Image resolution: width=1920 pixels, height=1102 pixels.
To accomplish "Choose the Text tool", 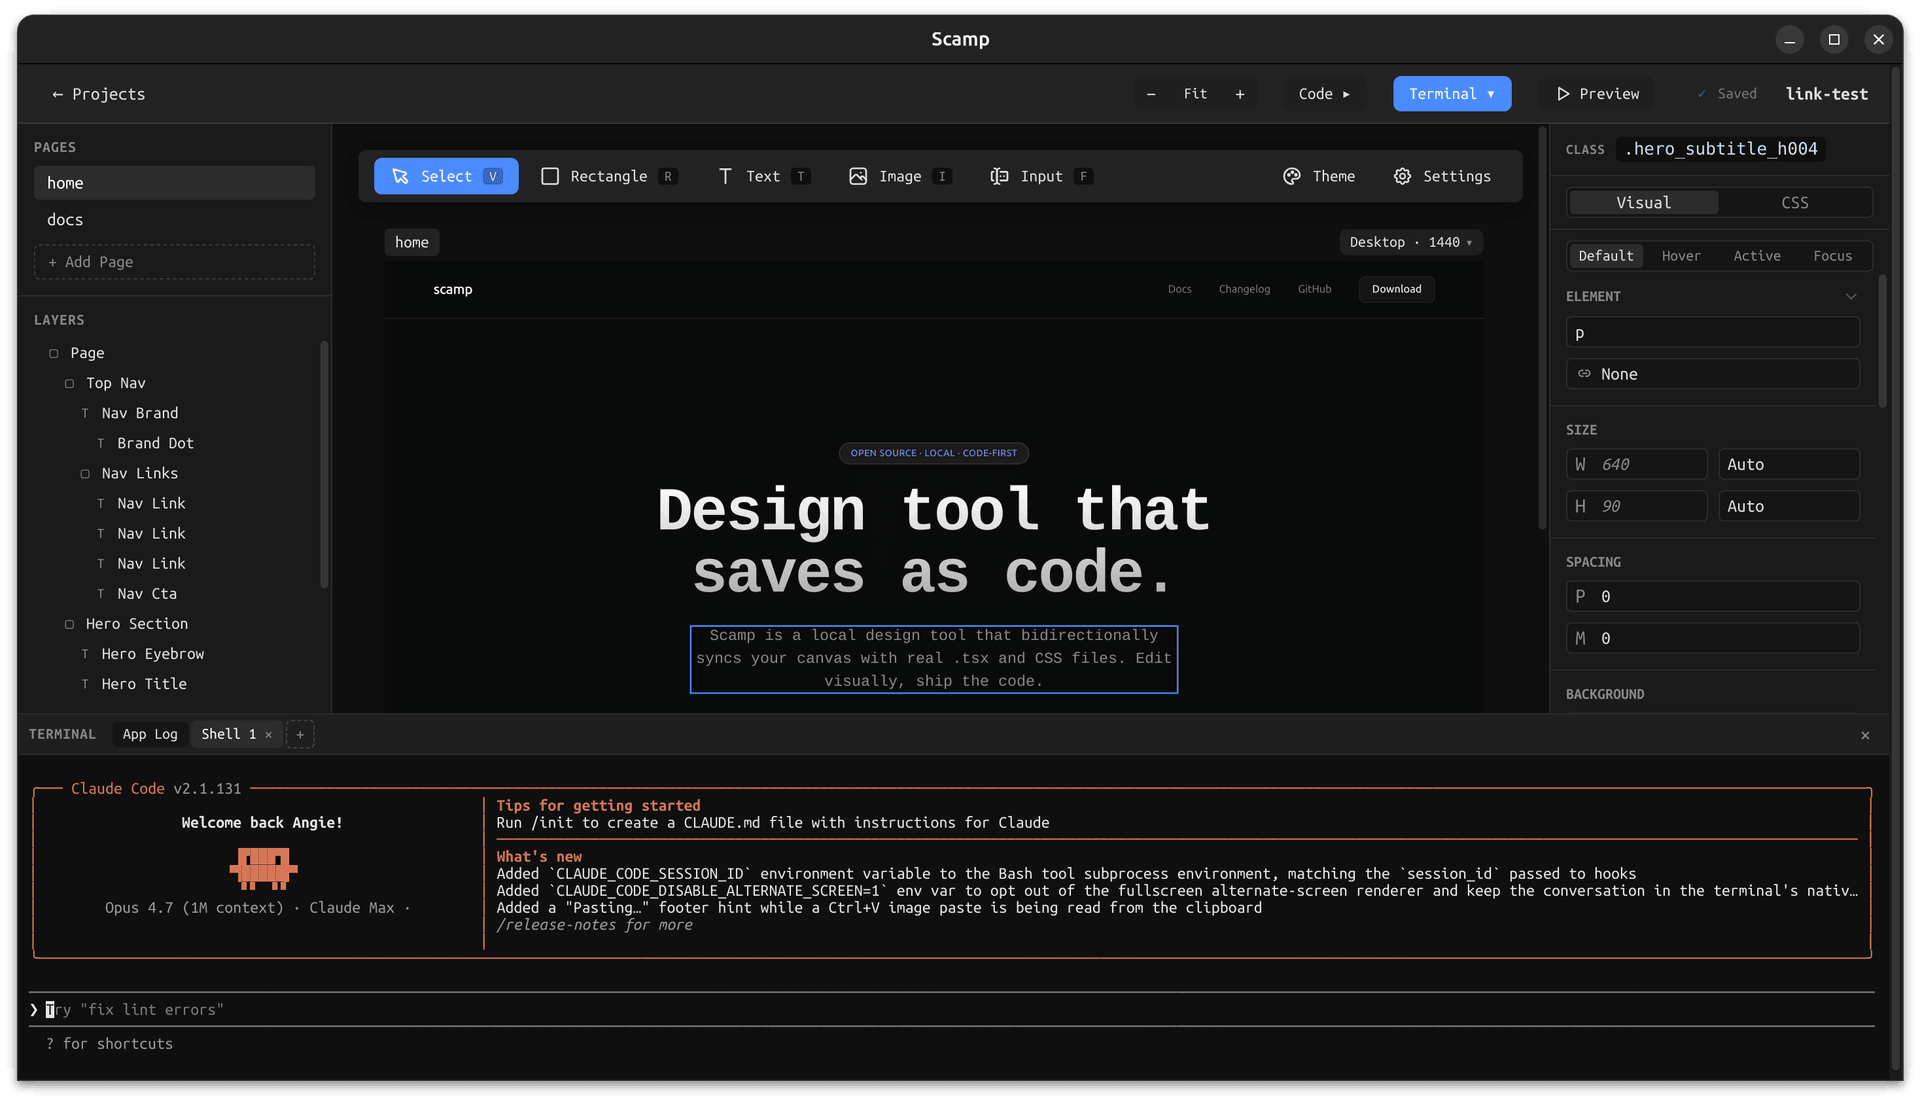I will [x=763, y=176].
